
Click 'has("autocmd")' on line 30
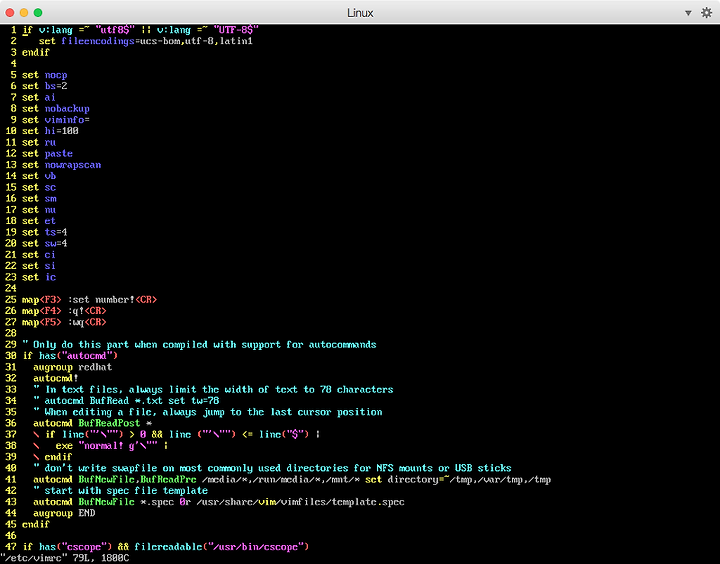tap(79, 356)
